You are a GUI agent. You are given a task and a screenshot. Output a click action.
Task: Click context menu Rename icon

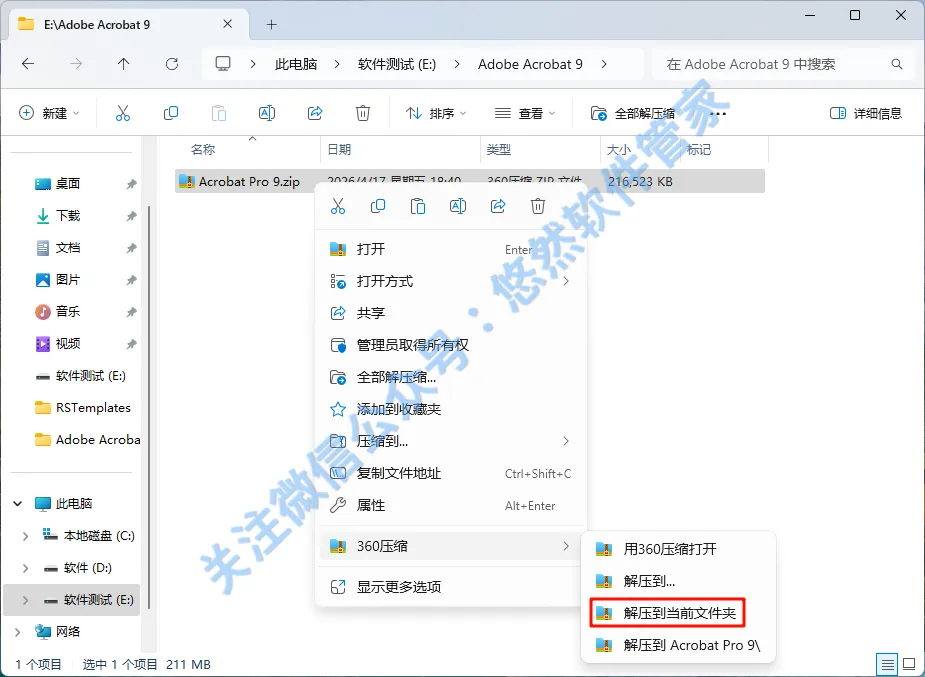click(458, 206)
